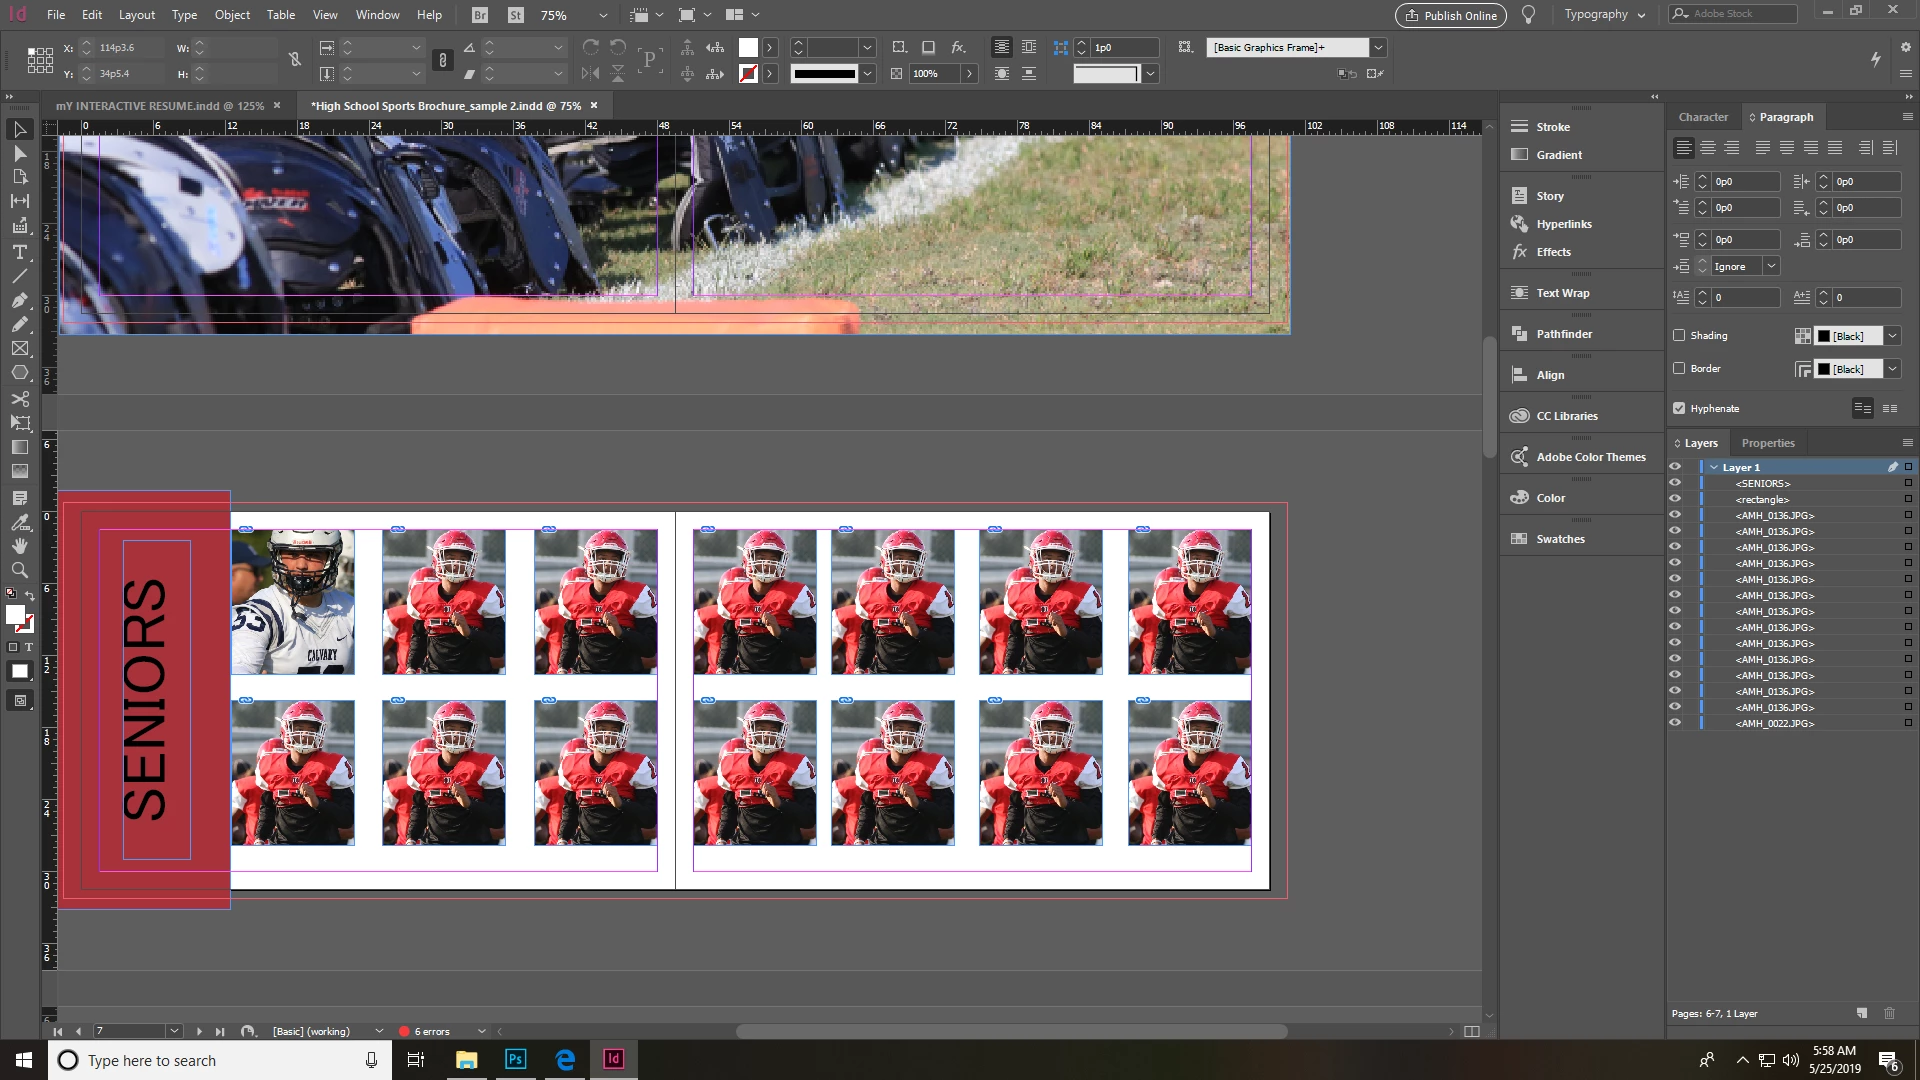The height and width of the screenshot is (1080, 1920).
Task: Open the Pathfinder panel
Action: tap(1563, 334)
